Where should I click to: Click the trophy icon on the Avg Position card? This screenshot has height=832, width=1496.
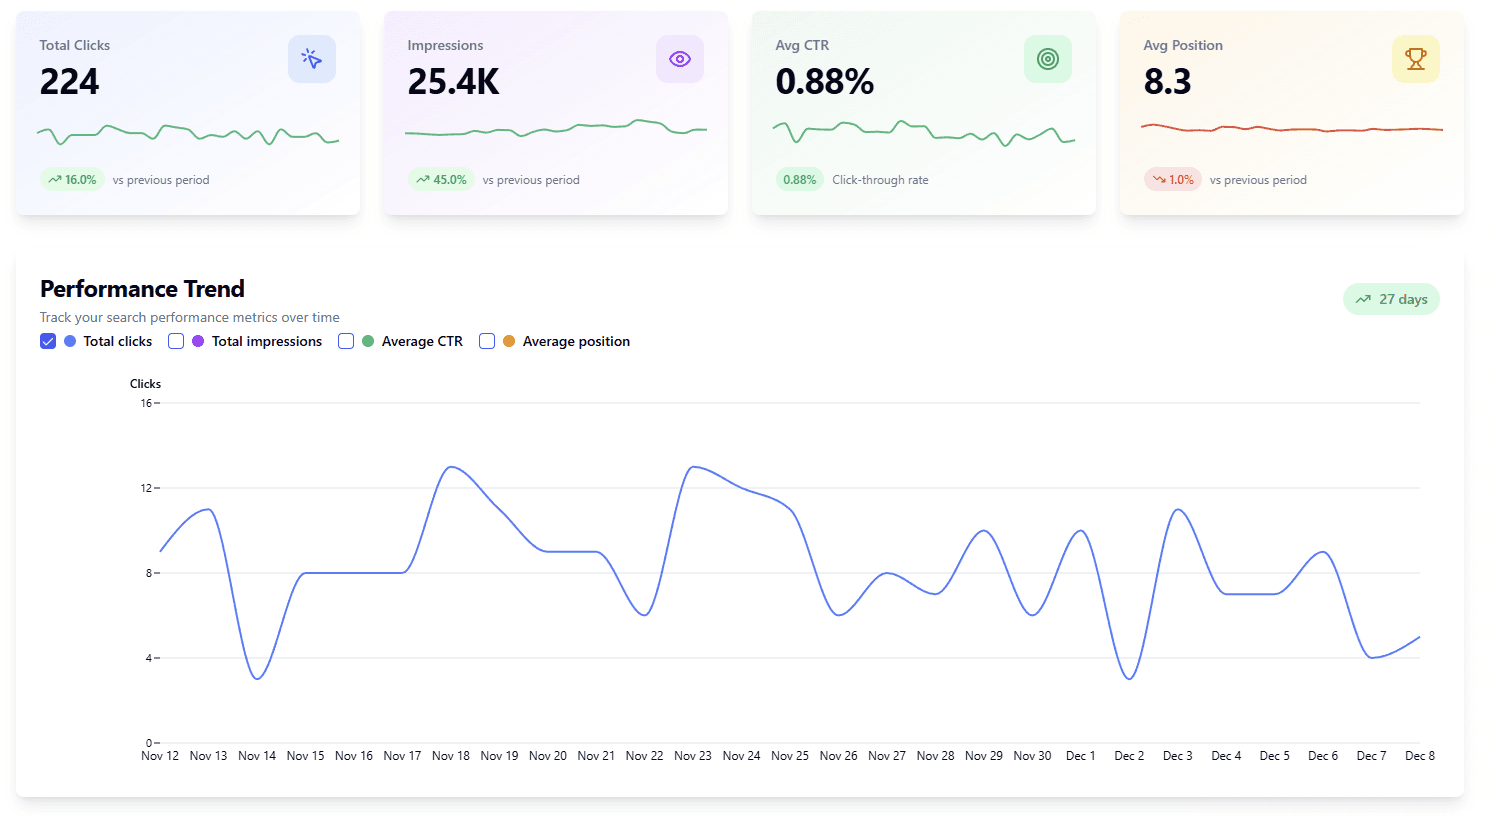pos(1415,59)
